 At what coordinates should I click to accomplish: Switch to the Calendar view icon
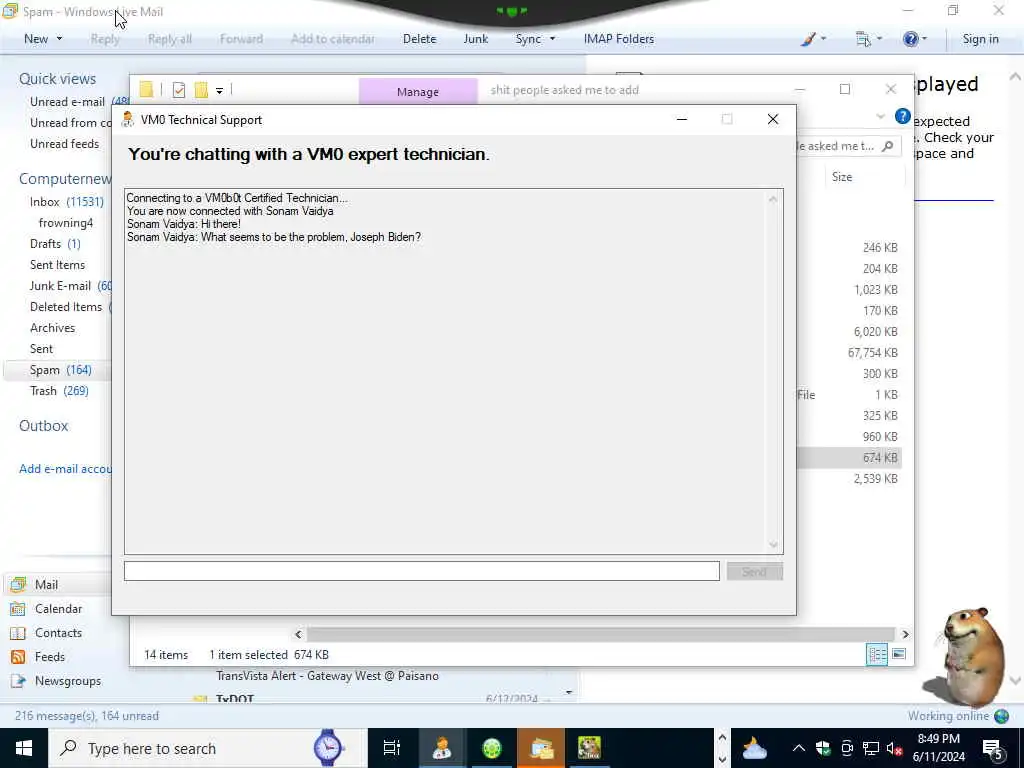18,609
